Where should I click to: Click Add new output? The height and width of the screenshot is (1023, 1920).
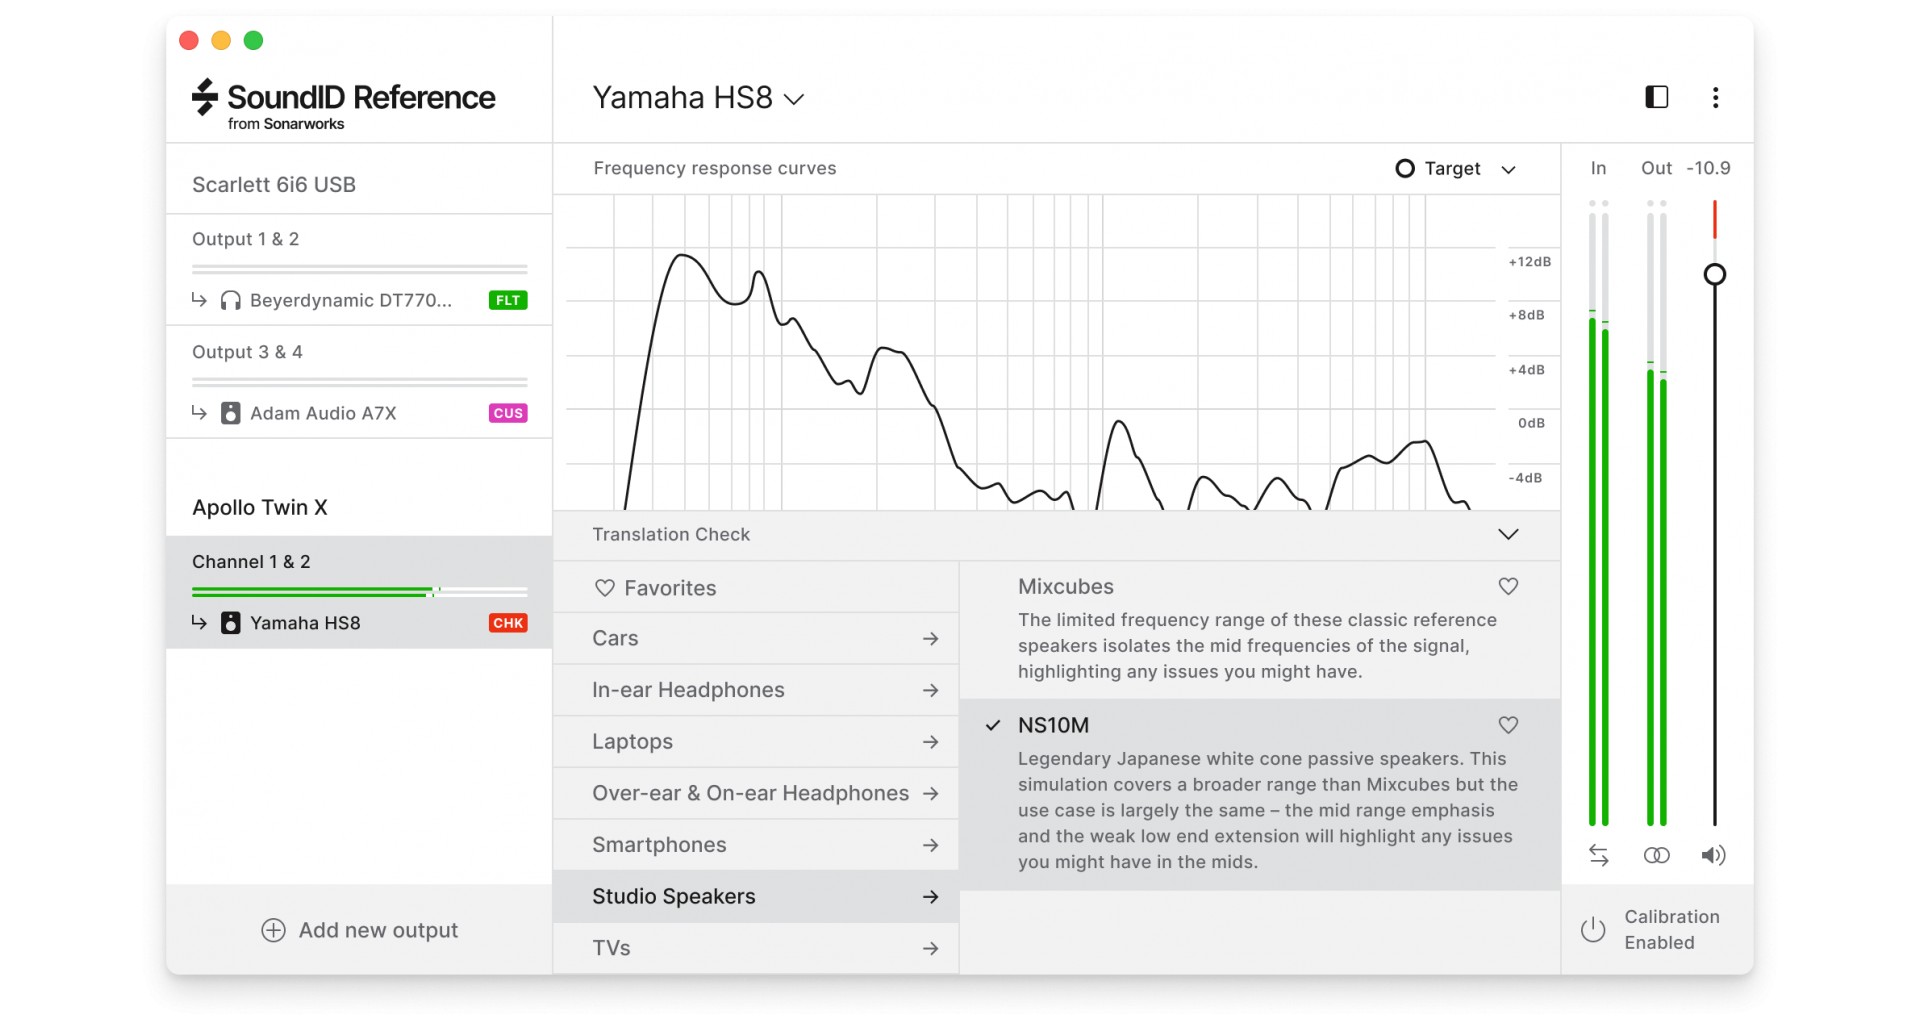(359, 930)
